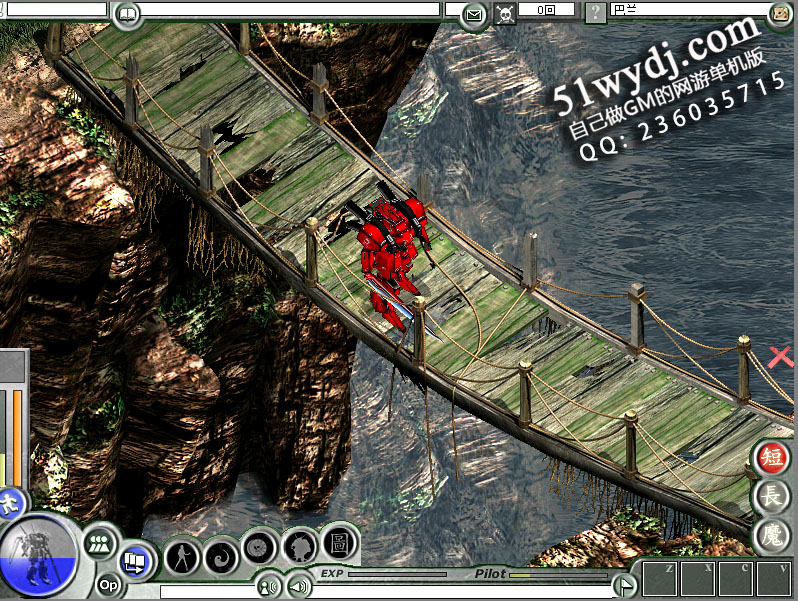Click the orange vertical gauge bar

pos(17,438)
